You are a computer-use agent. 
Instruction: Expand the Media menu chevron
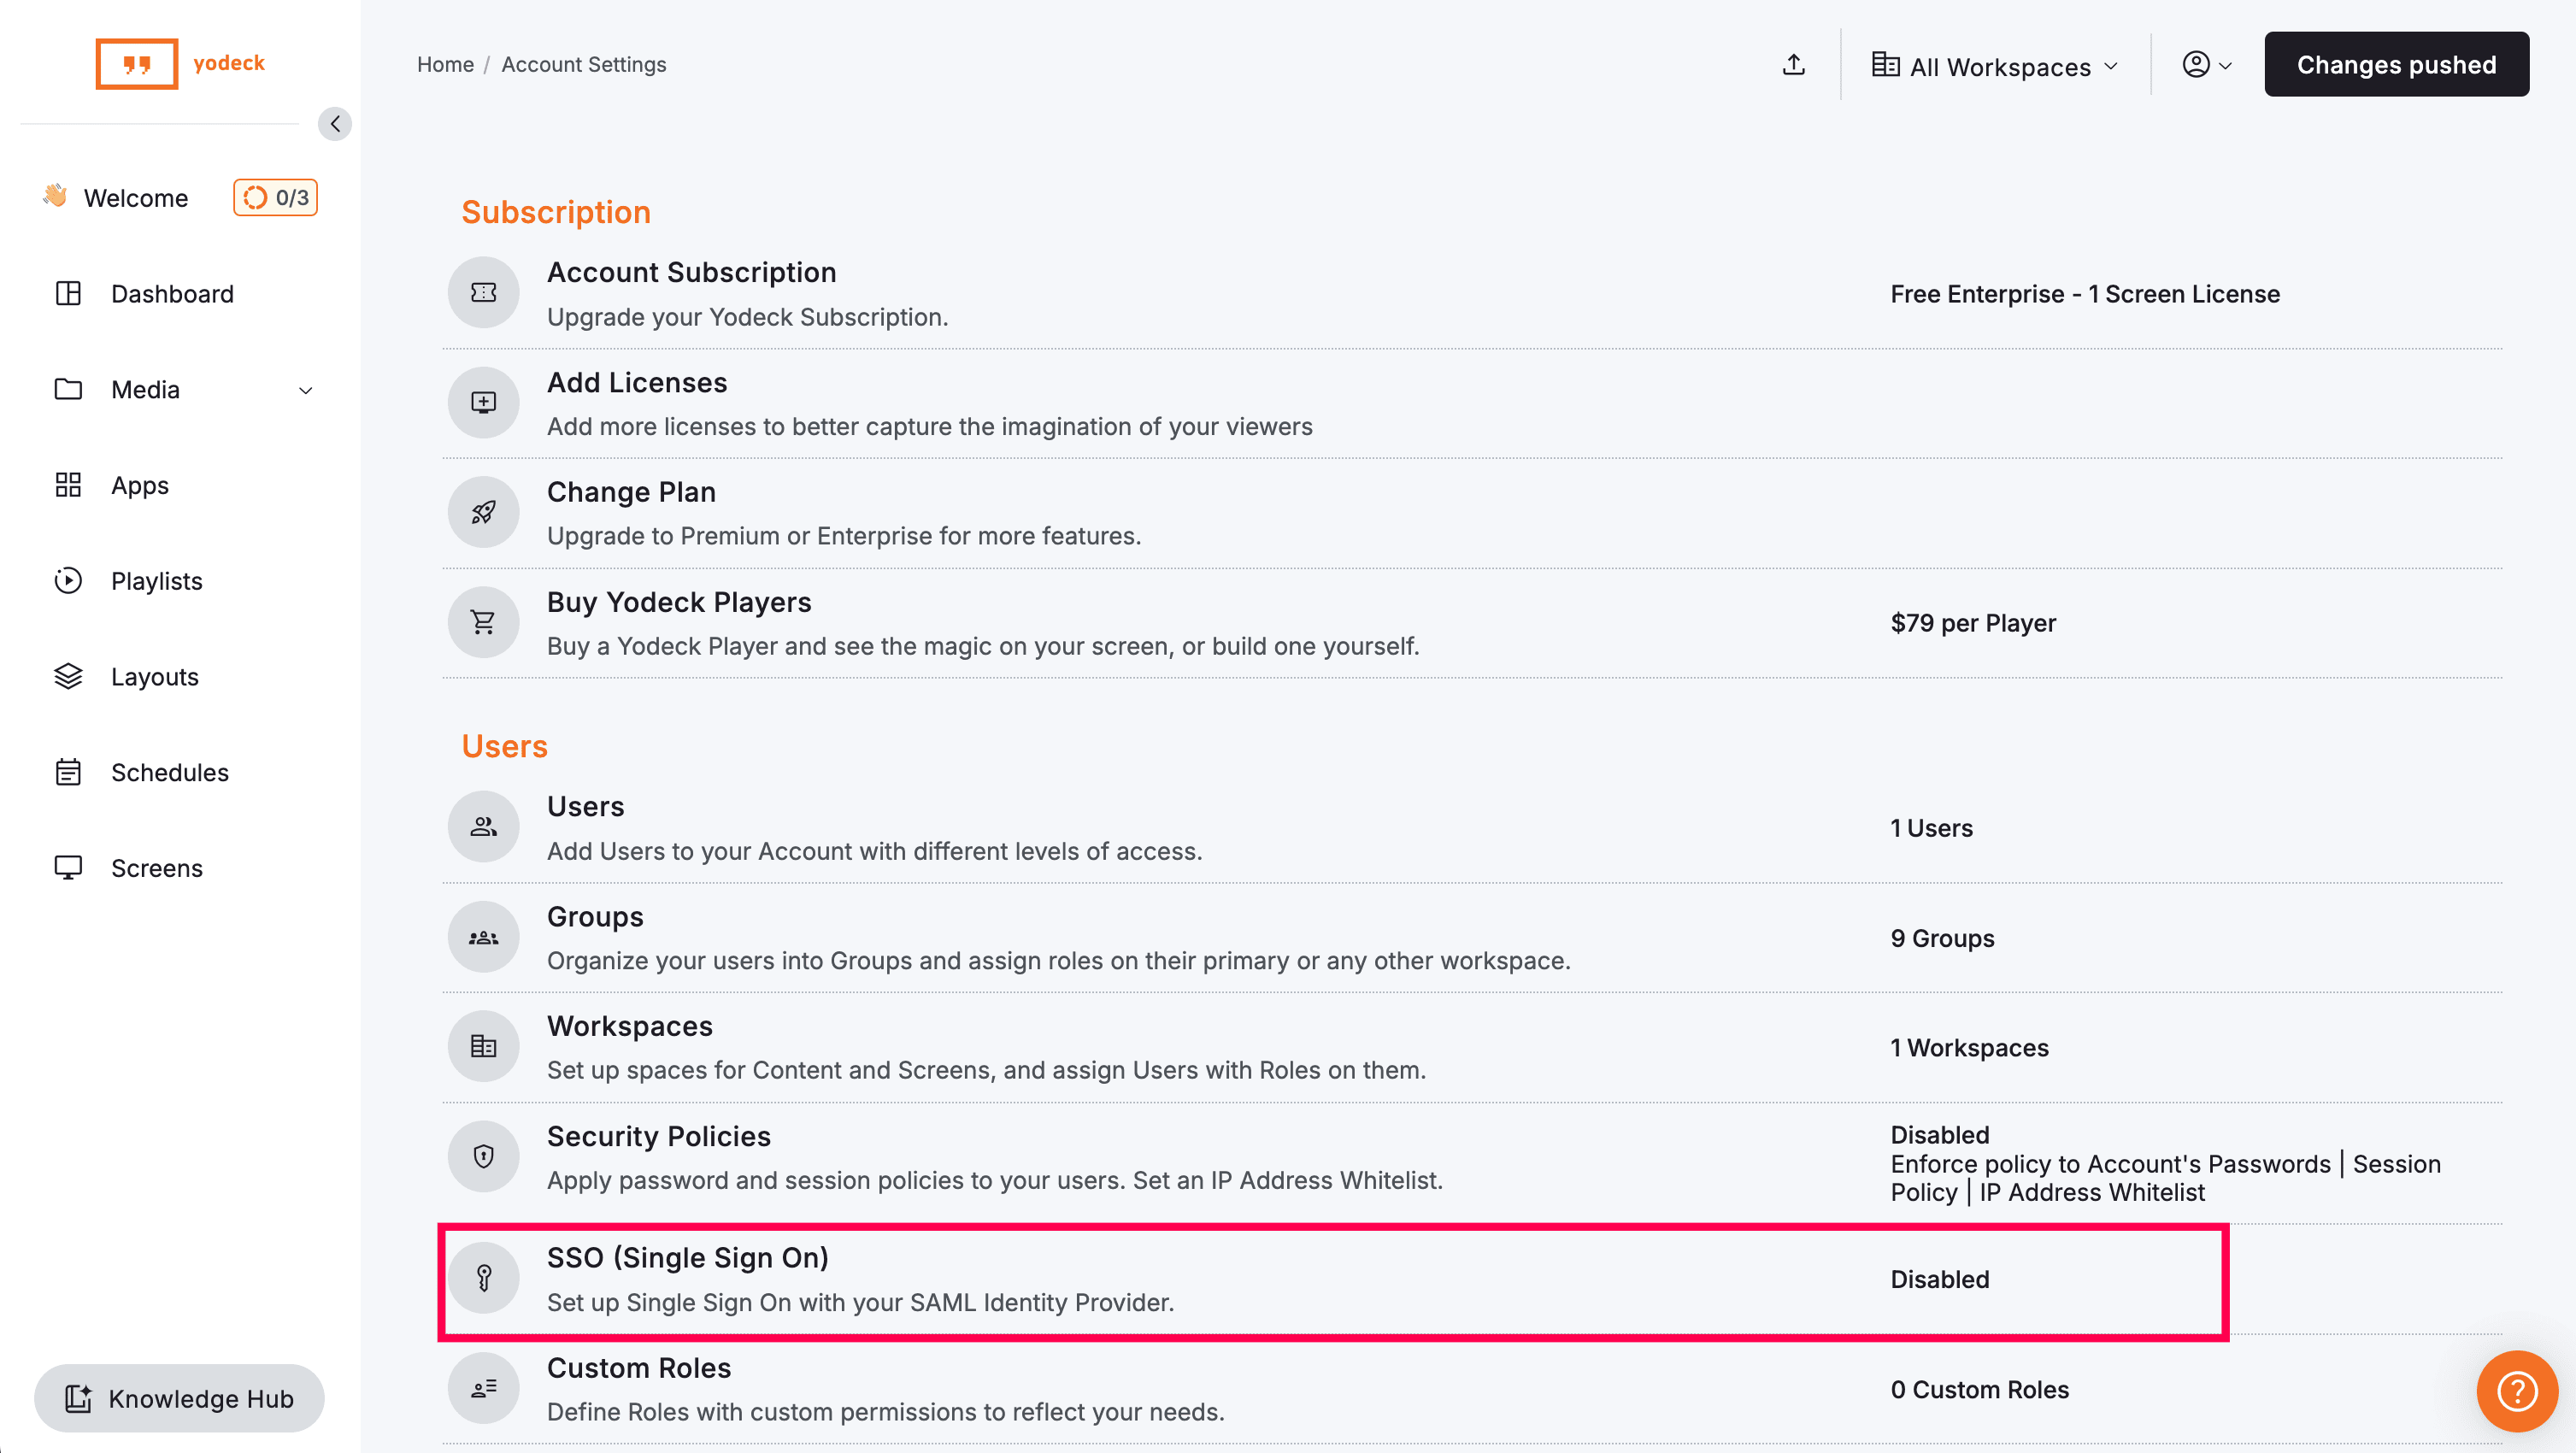[306, 391]
